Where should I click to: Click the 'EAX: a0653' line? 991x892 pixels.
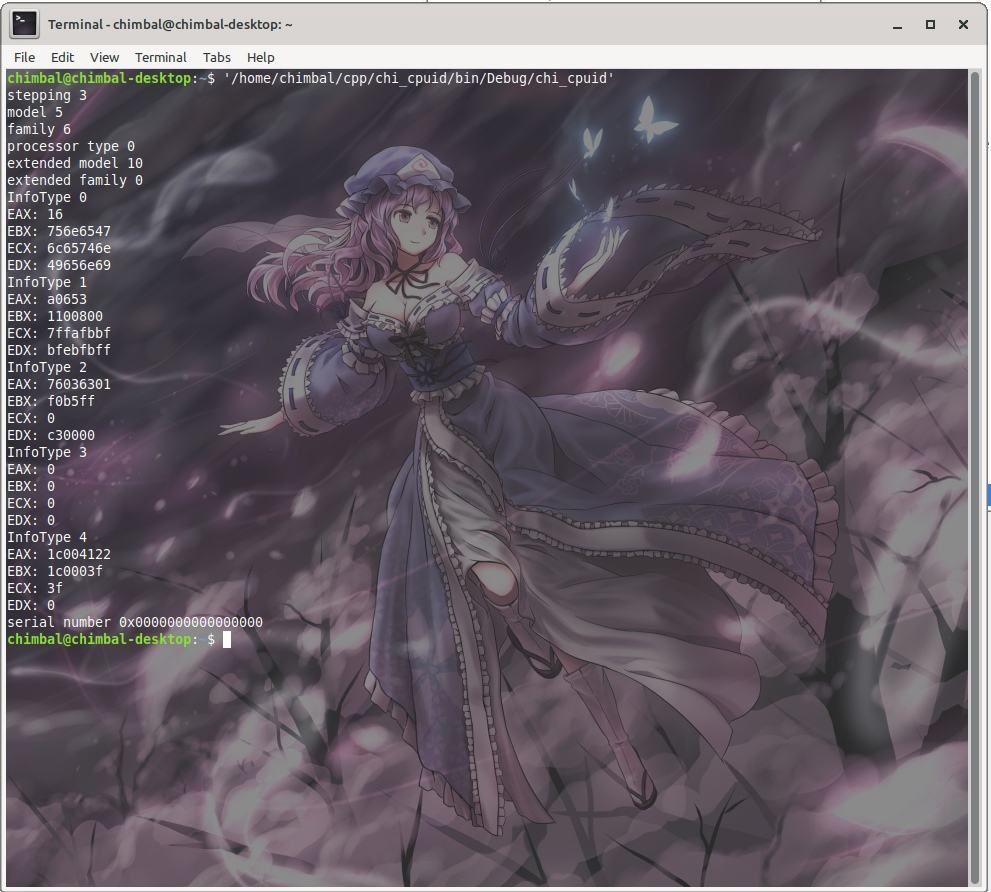47,300
